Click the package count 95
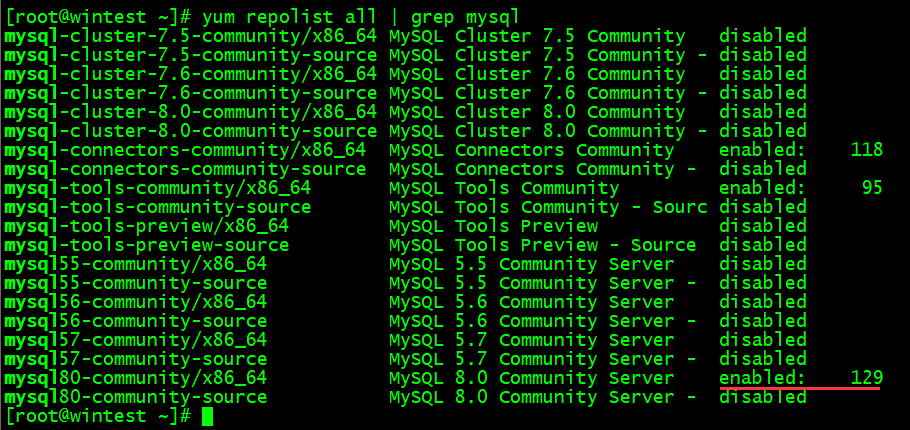Image resolution: width=910 pixels, height=430 pixels. [x=871, y=188]
